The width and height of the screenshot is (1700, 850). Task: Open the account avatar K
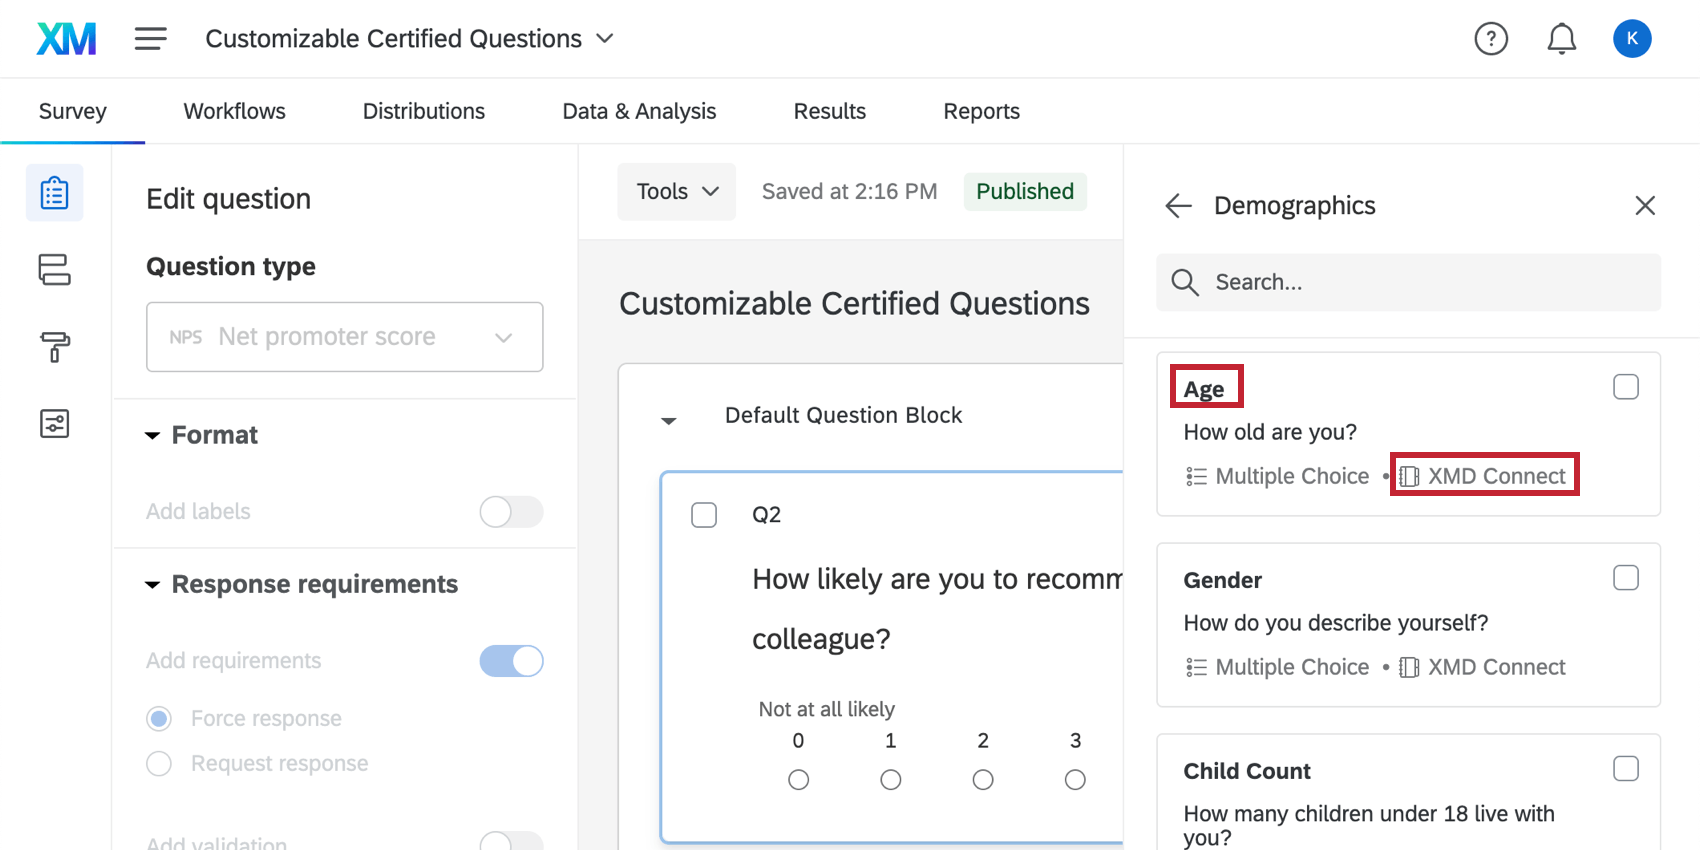[1631, 39]
